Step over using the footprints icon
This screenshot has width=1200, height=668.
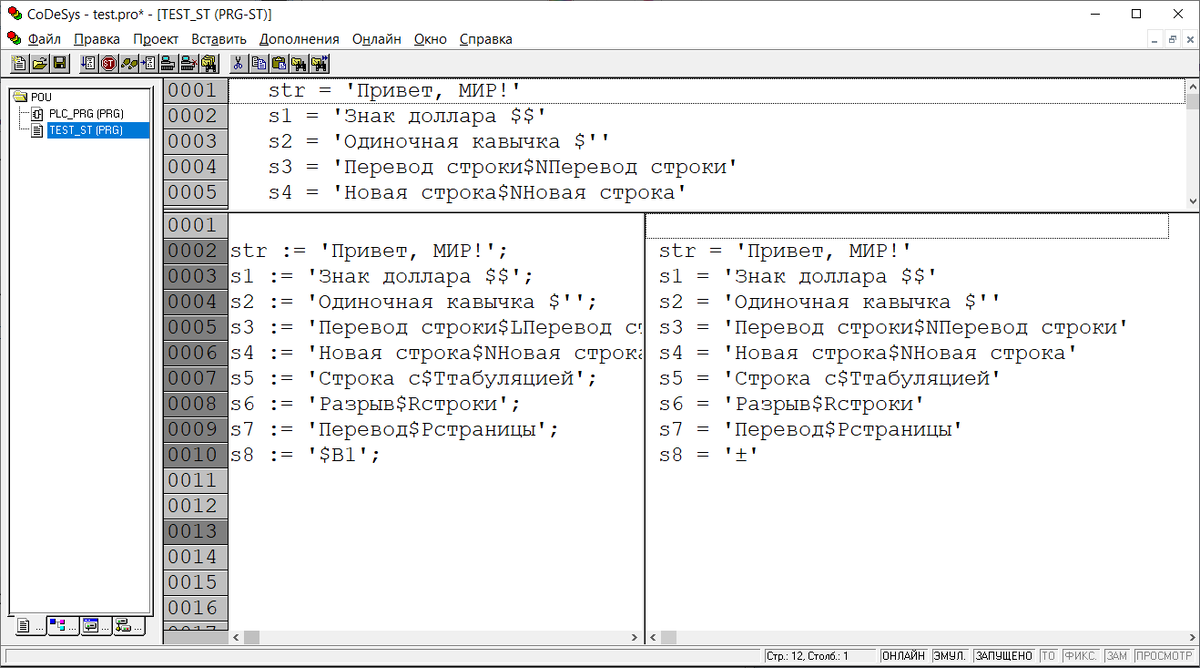click(129, 64)
